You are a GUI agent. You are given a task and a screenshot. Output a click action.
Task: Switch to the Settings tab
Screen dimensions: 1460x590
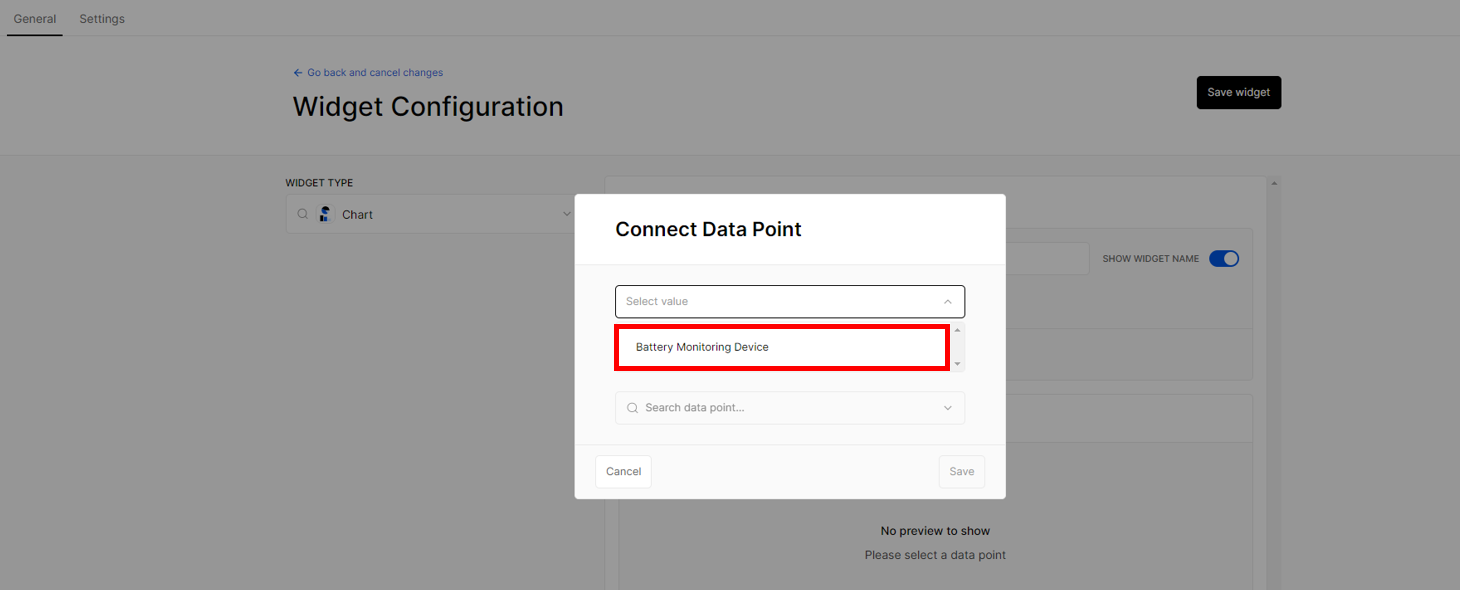click(102, 19)
